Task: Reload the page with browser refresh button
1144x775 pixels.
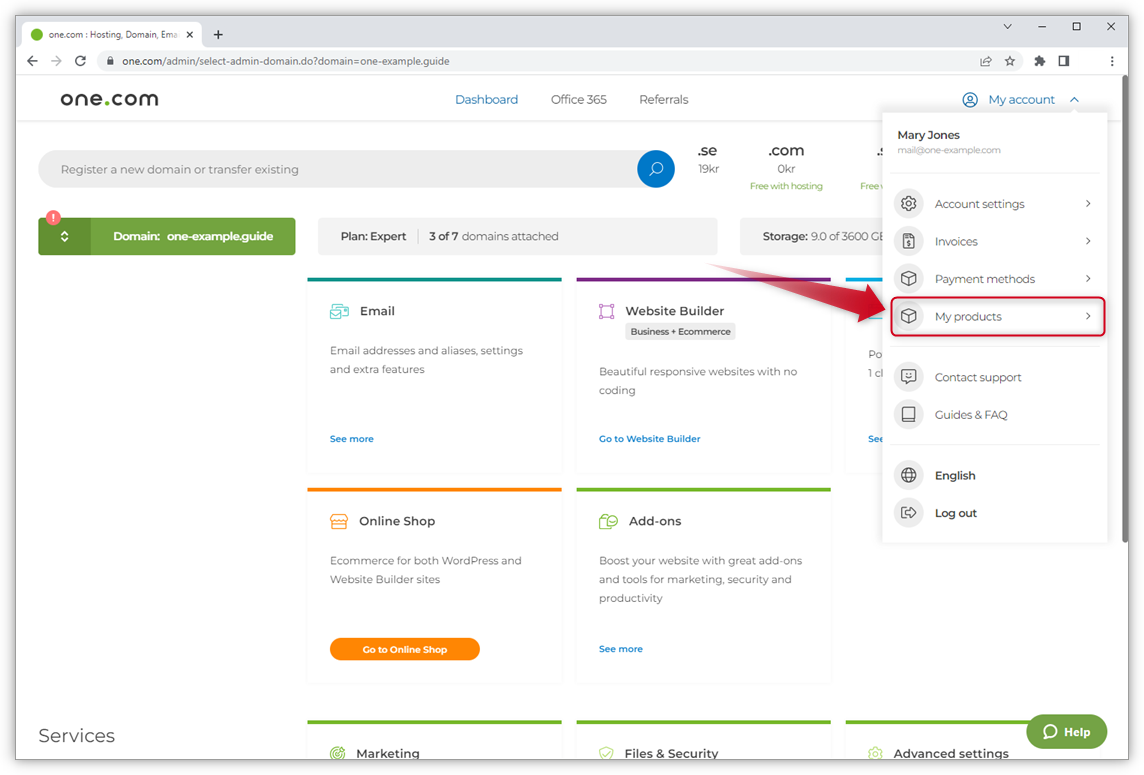Action: pyautogui.click(x=80, y=61)
